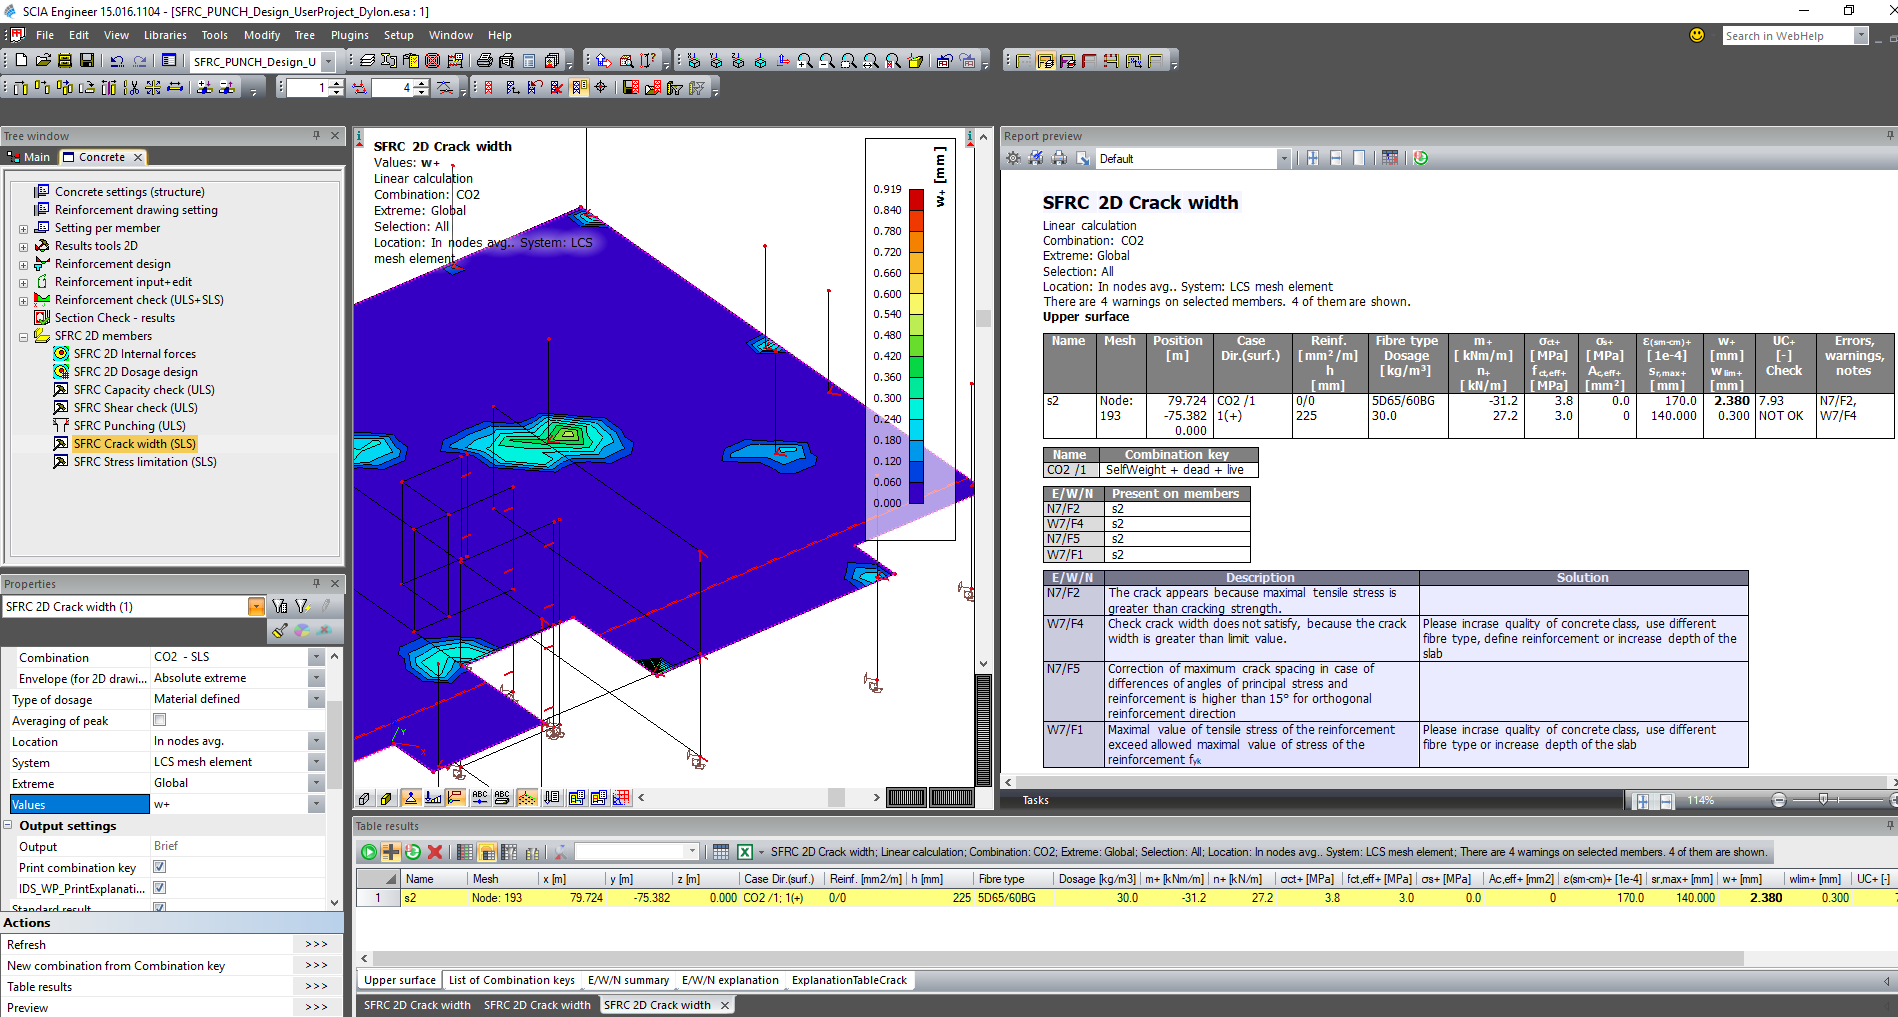Switch to the E/W/N summary tab
Screen dimensions: 1898x1017
[628, 980]
